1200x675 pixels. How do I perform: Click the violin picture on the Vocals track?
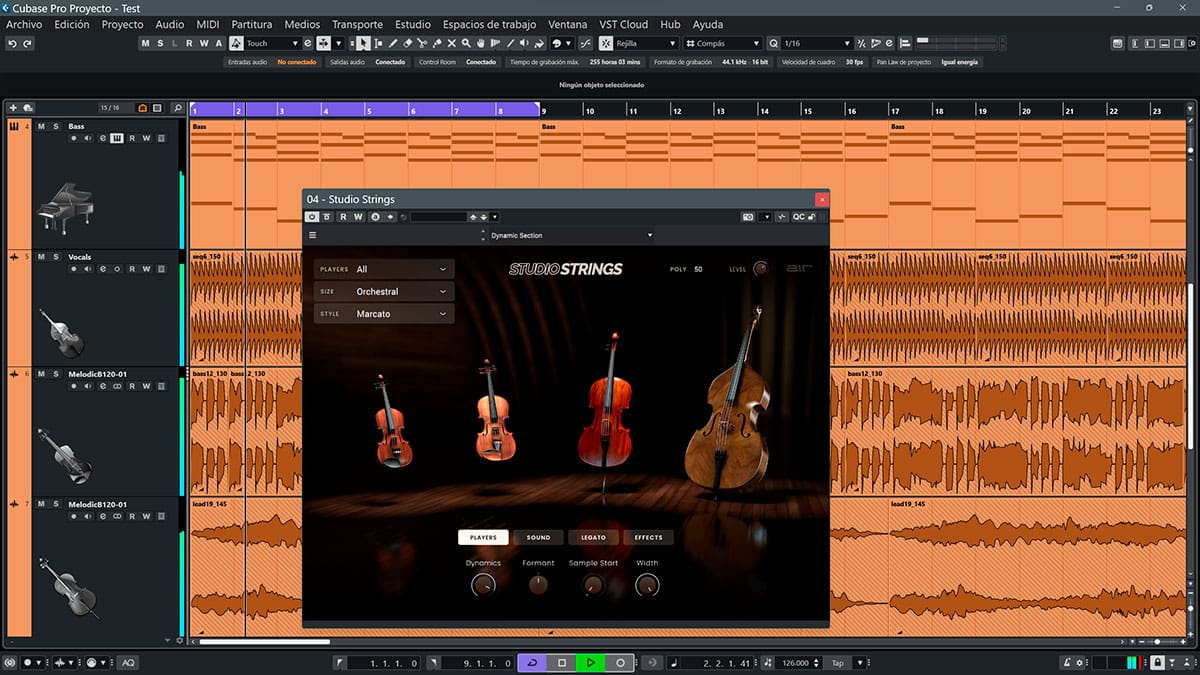click(61, 332)
